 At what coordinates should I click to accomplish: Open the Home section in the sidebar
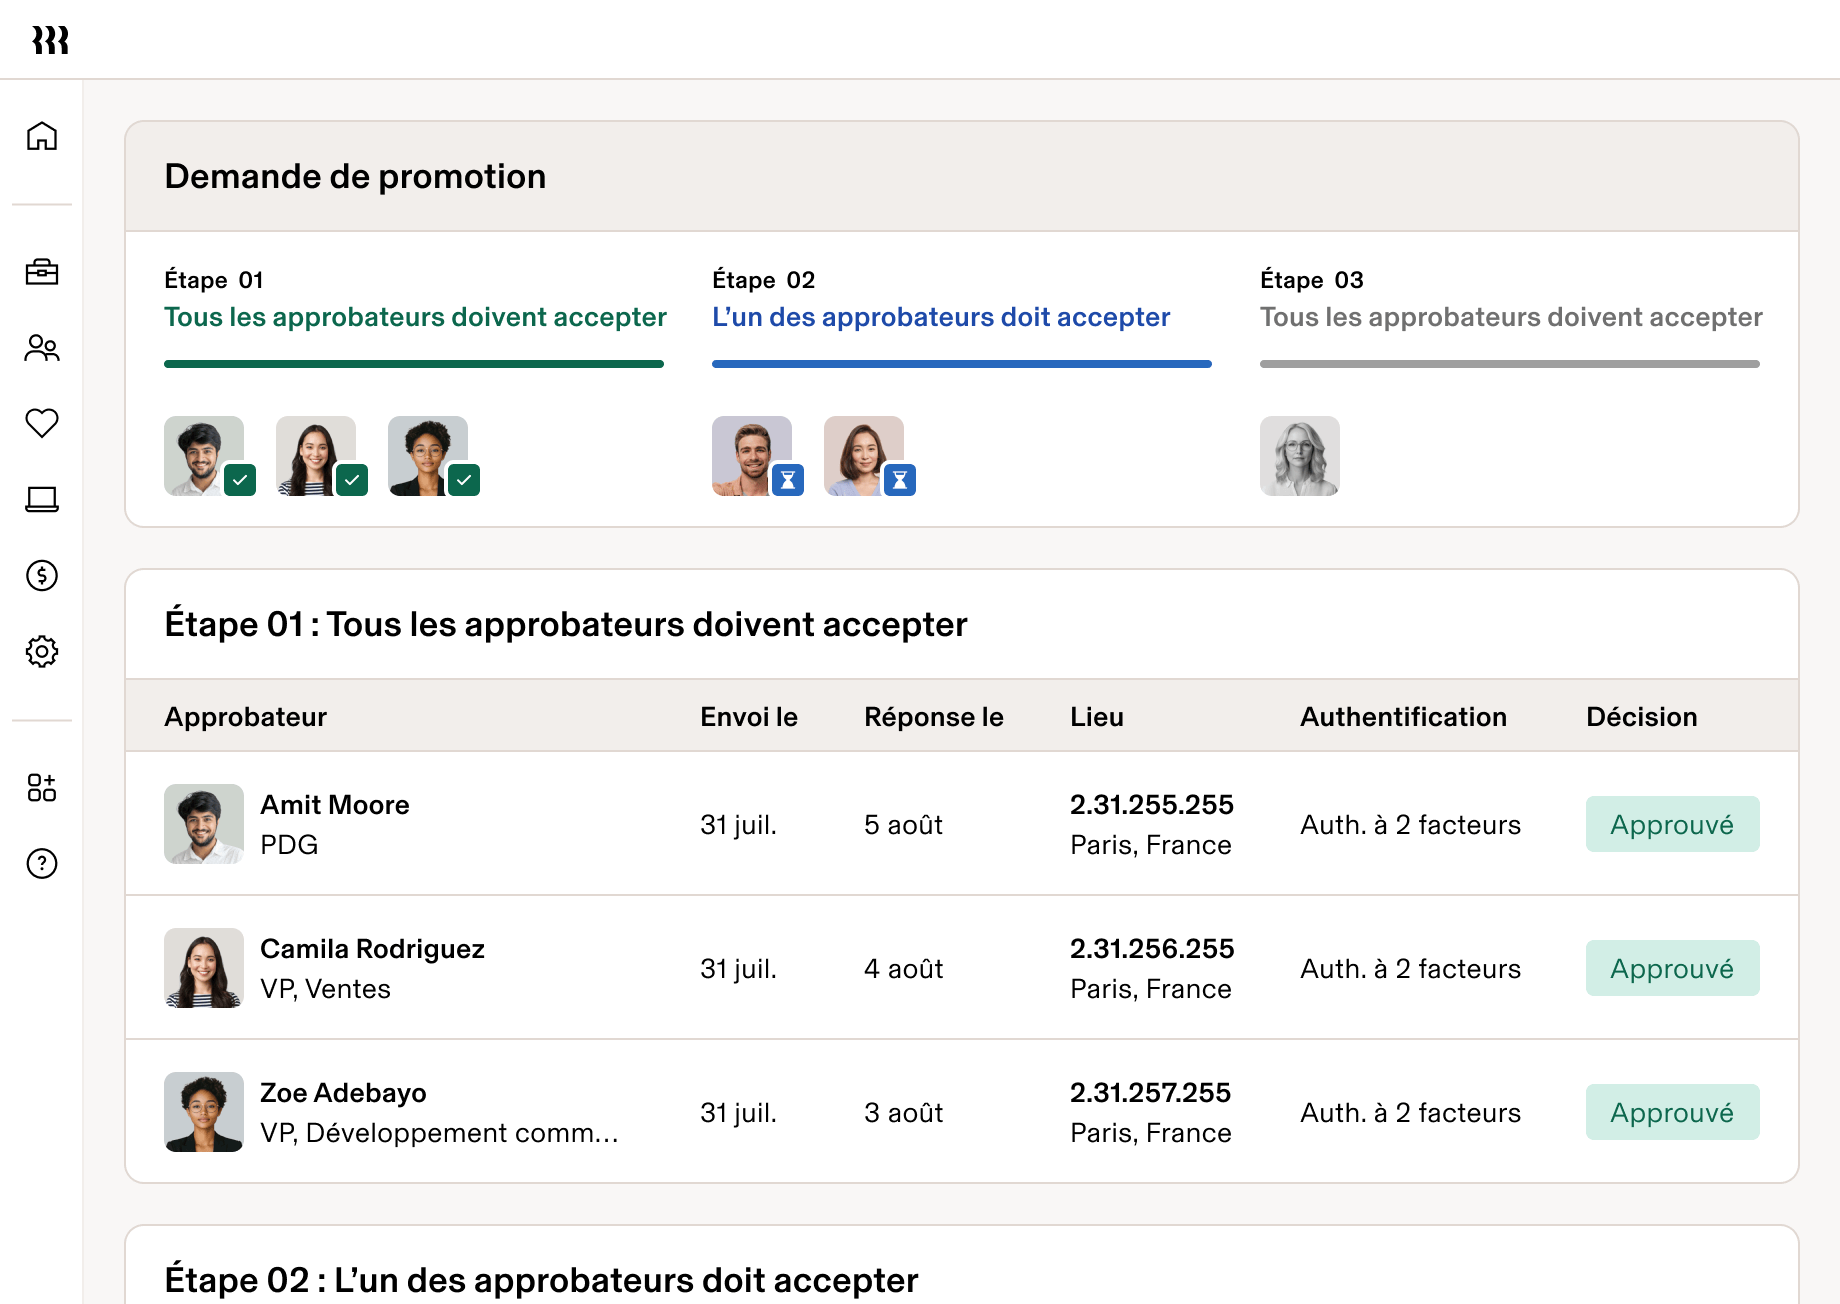point(42,137)
